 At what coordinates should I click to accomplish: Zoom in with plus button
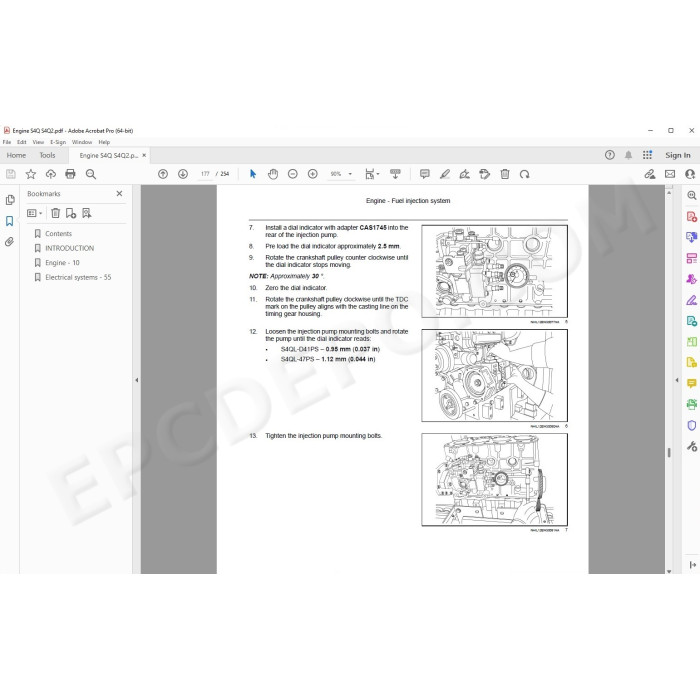pos(312,174)
